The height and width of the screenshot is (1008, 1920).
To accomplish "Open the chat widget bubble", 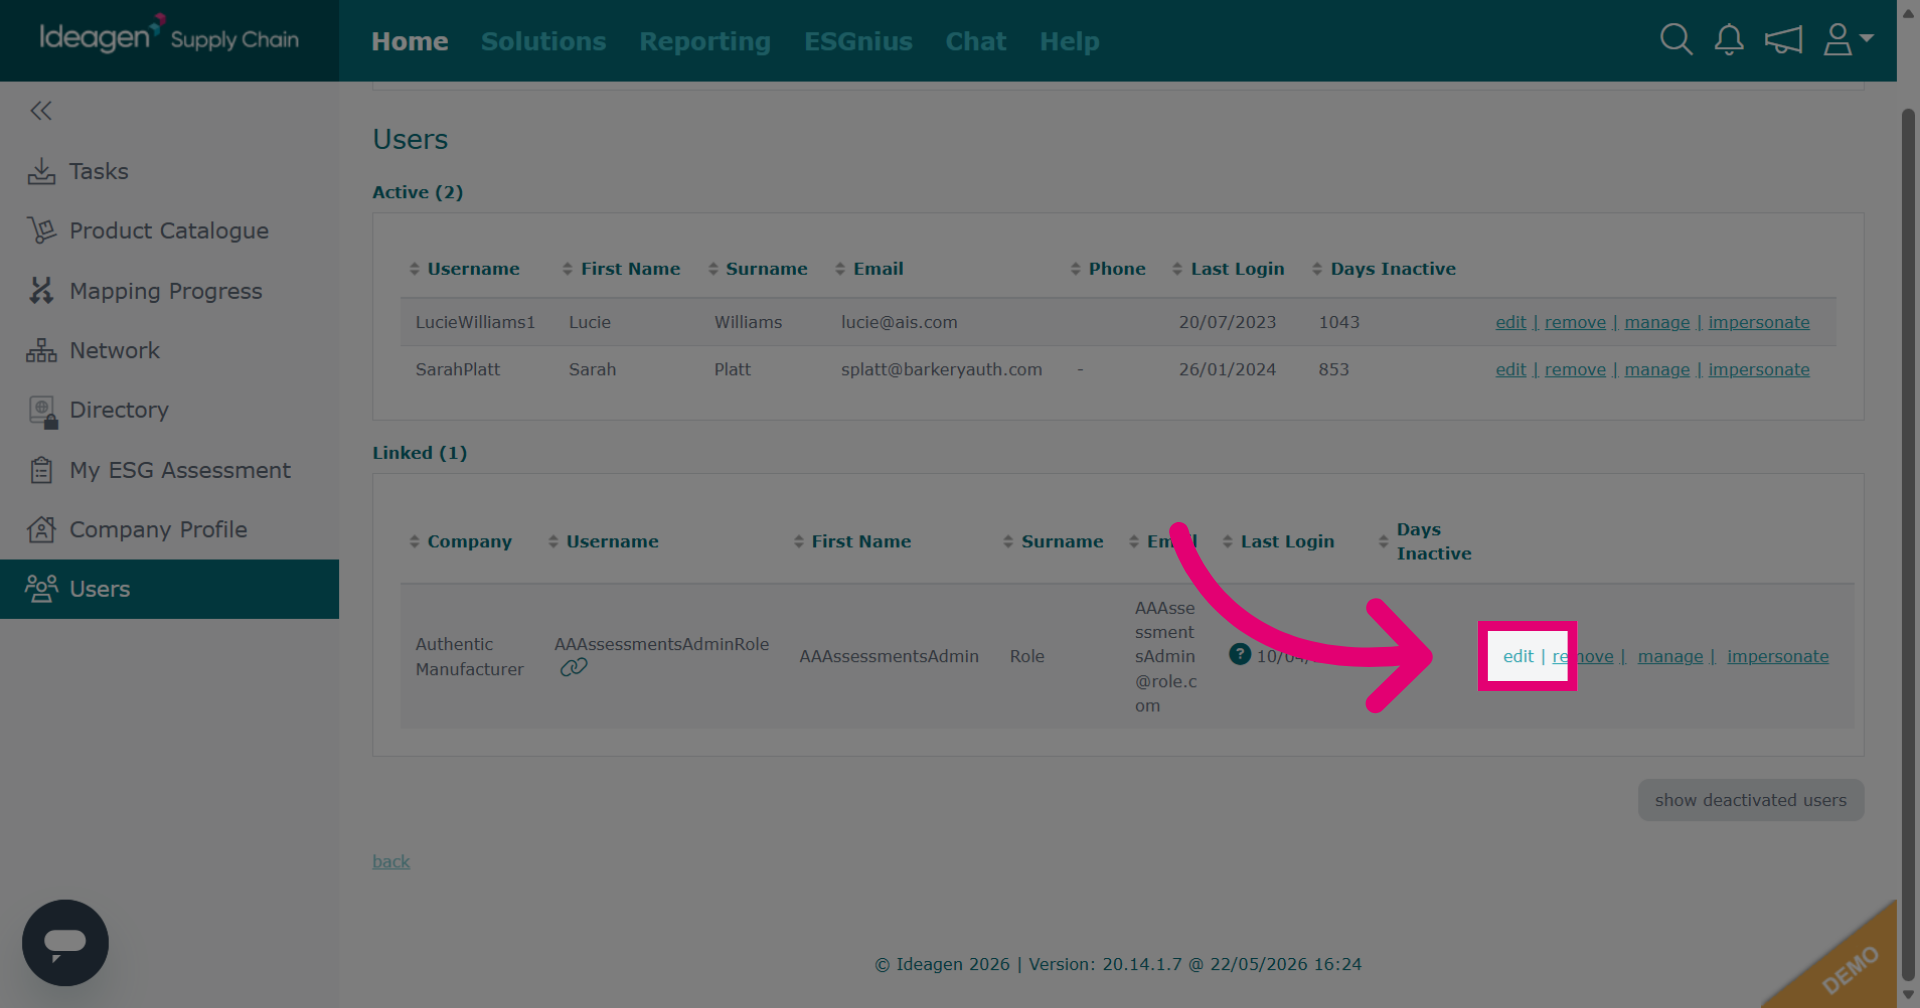I will (65, 942).
